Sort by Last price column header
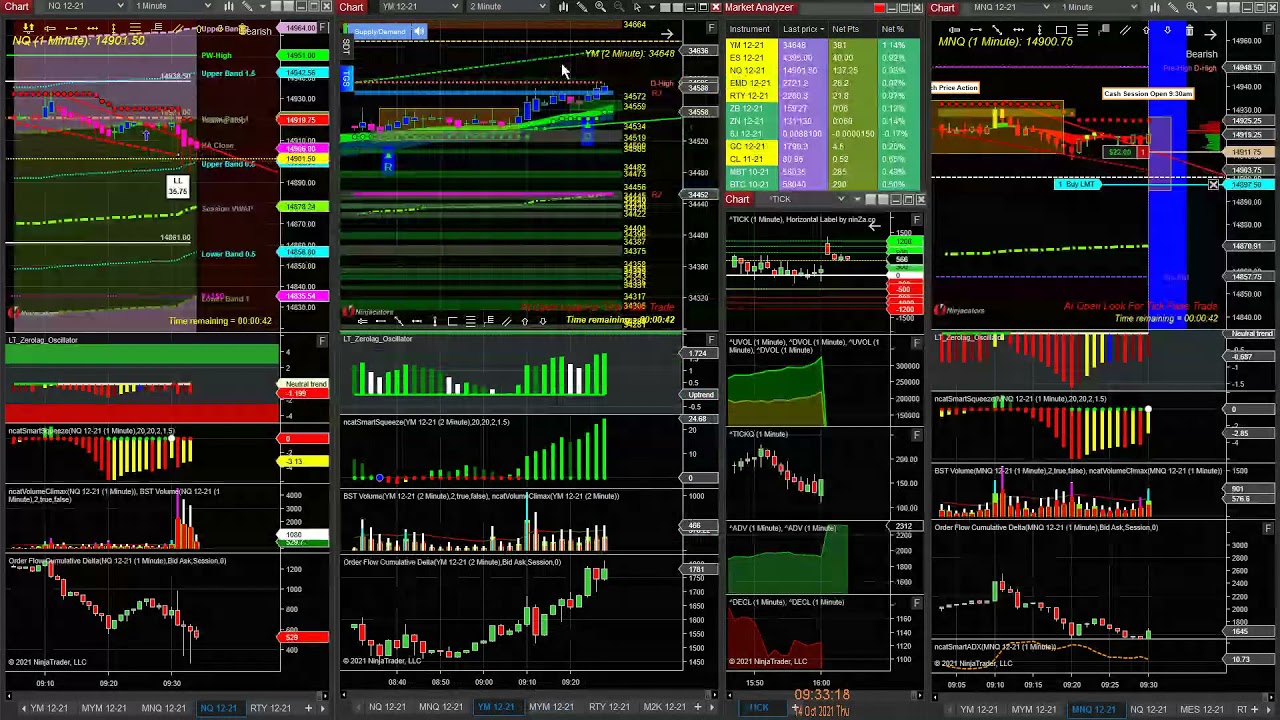1280x720 pixels. coord(802,29)
